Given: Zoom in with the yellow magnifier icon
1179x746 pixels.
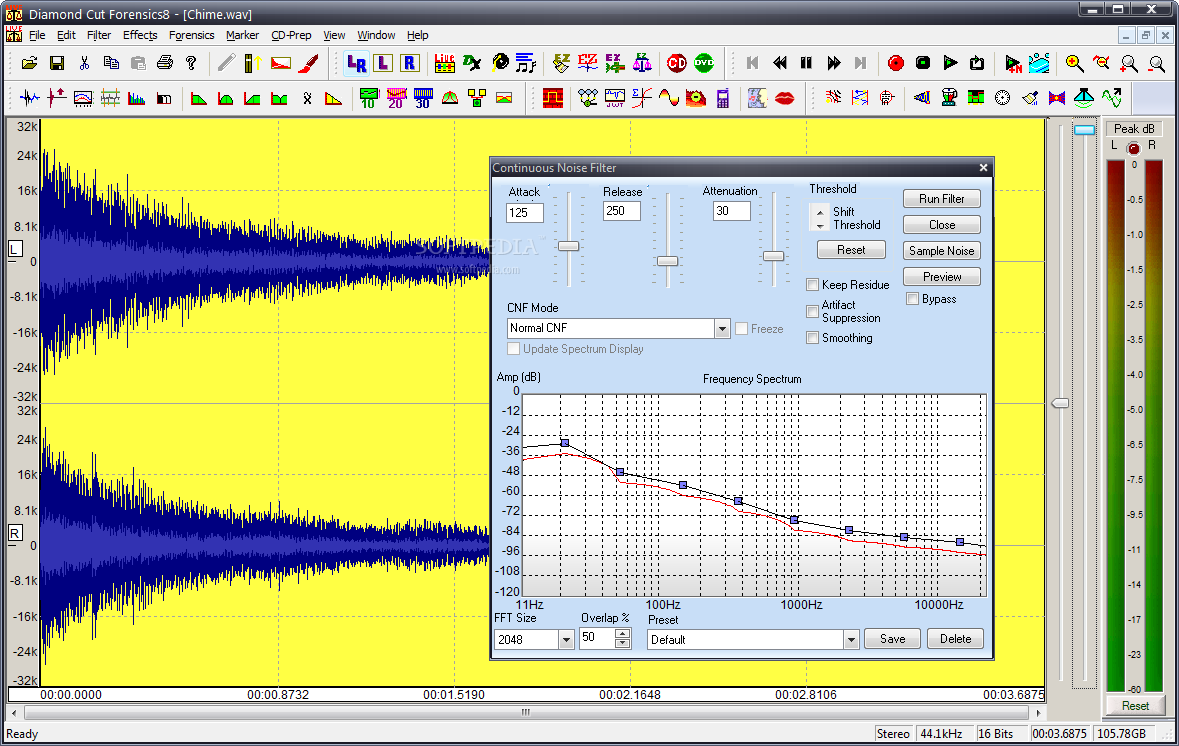Looking at the screenshot, I should pyautogui.click(x=1074, y=63).
